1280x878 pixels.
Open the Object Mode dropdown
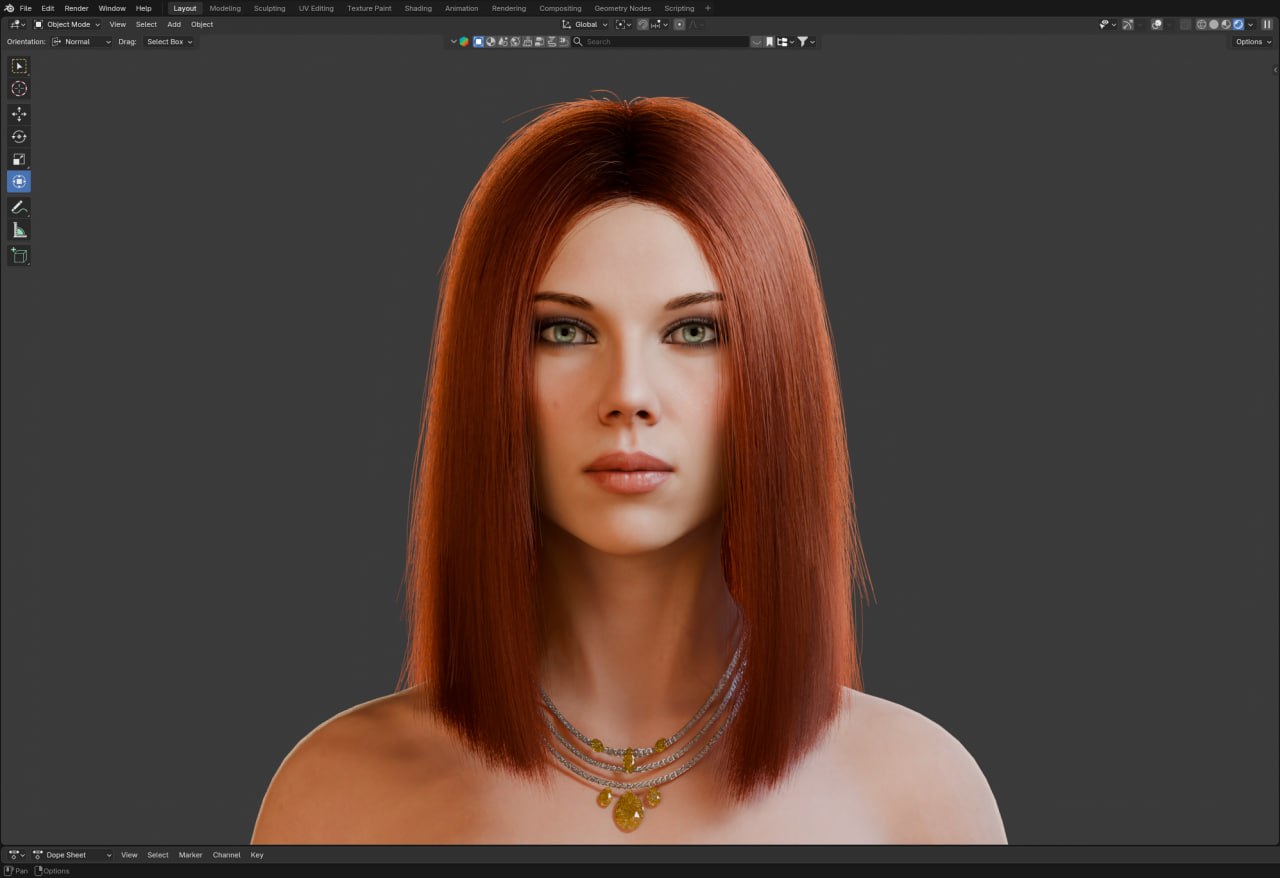(66, 24)
